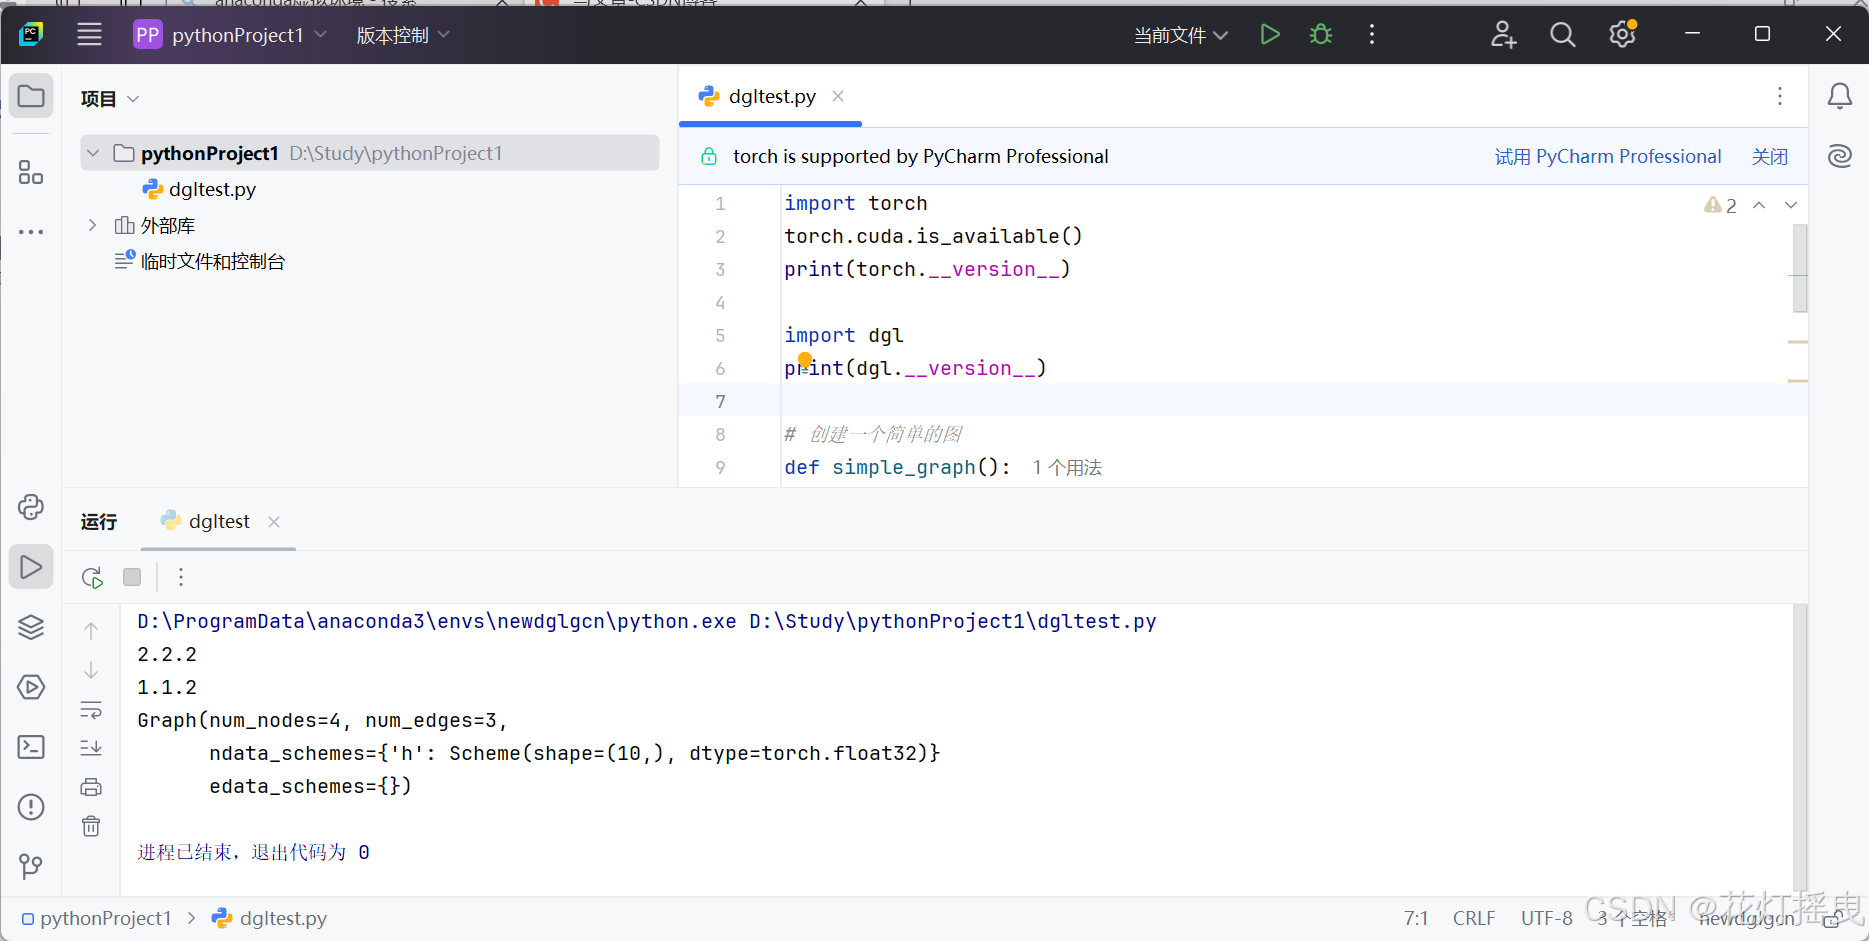Viewport: 1869px width, 941px height.
Task: Run the current file with green play
Action: pyautogui.click(x=1270, y=35)
